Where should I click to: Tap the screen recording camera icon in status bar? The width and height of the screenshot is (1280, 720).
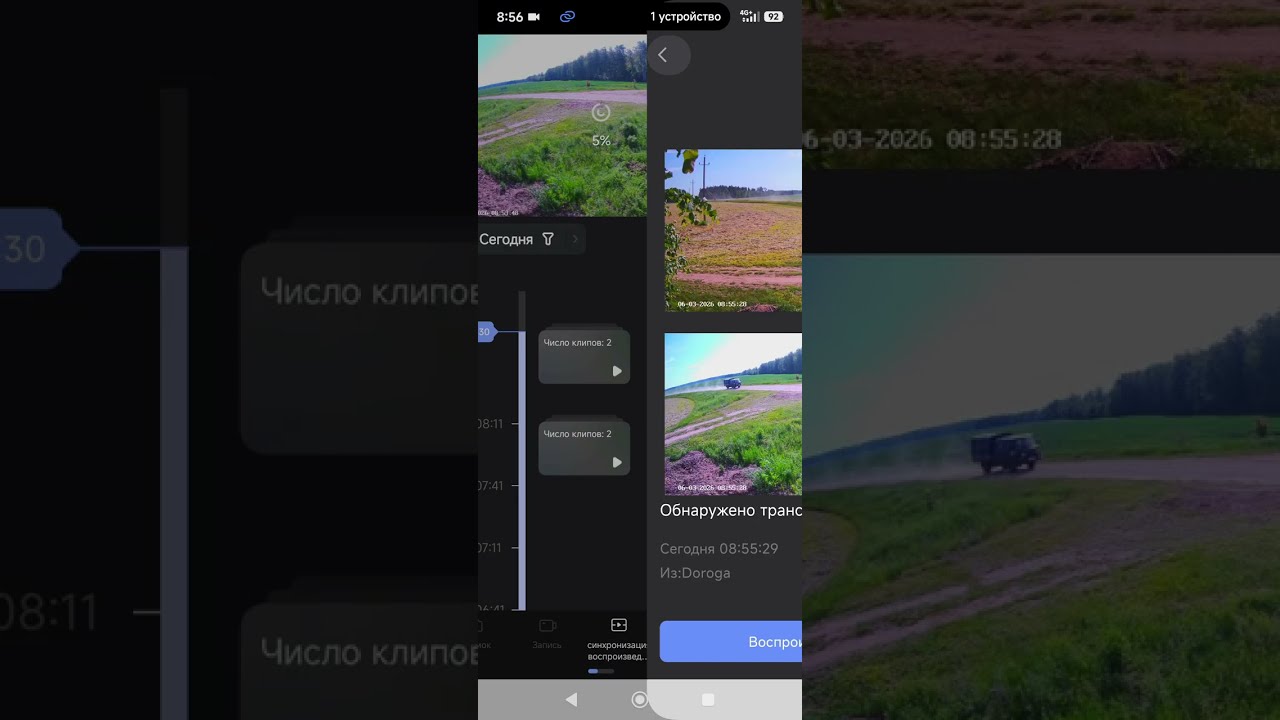point(534,17)
